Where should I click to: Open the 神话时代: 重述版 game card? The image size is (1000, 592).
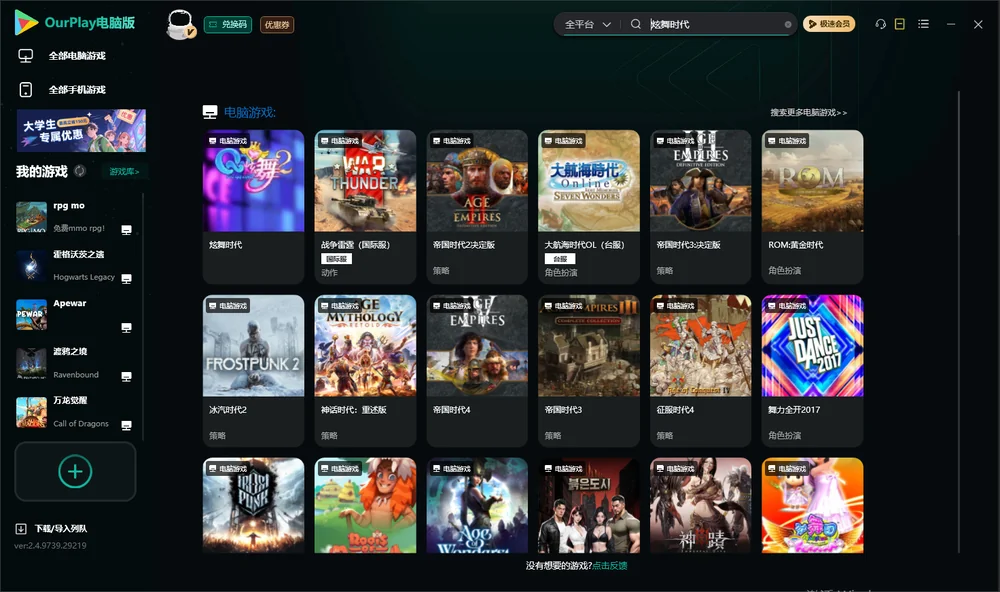coord(365,371)
